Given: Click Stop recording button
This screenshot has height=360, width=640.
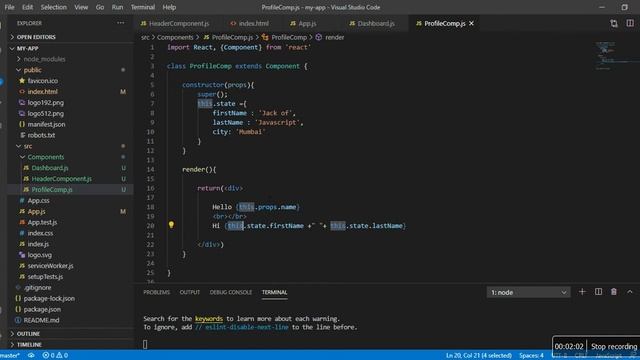Looking at the screenshot, I should coord(614,347).
